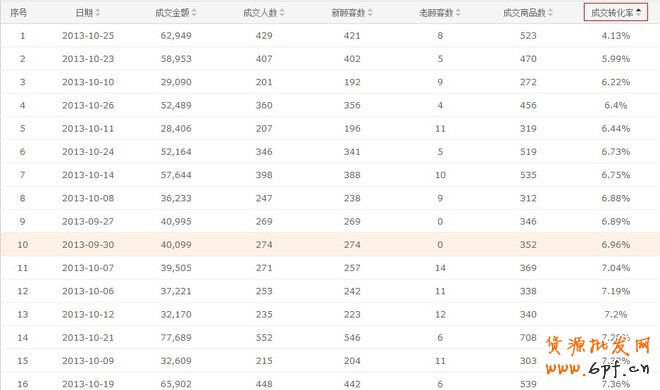660x390 pixels.
Task: Click the 62,949 amount cell
Action: point(176,36)
